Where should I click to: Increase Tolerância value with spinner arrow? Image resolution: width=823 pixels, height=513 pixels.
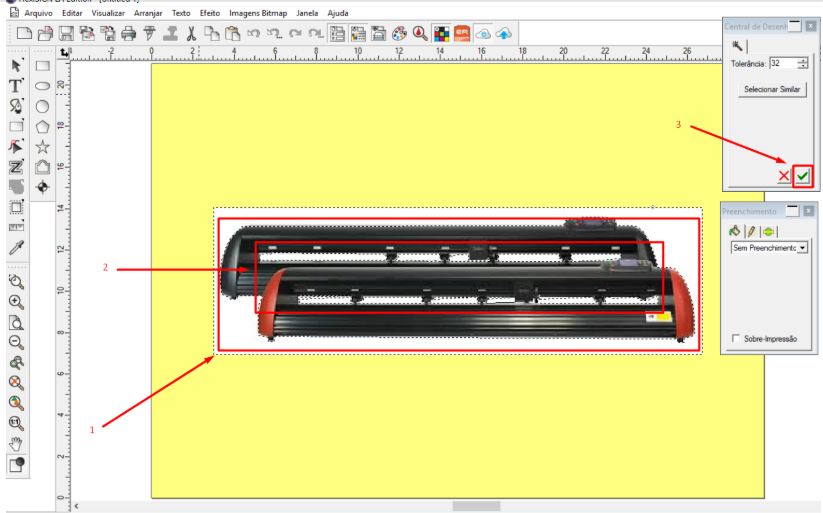point(803,60)
